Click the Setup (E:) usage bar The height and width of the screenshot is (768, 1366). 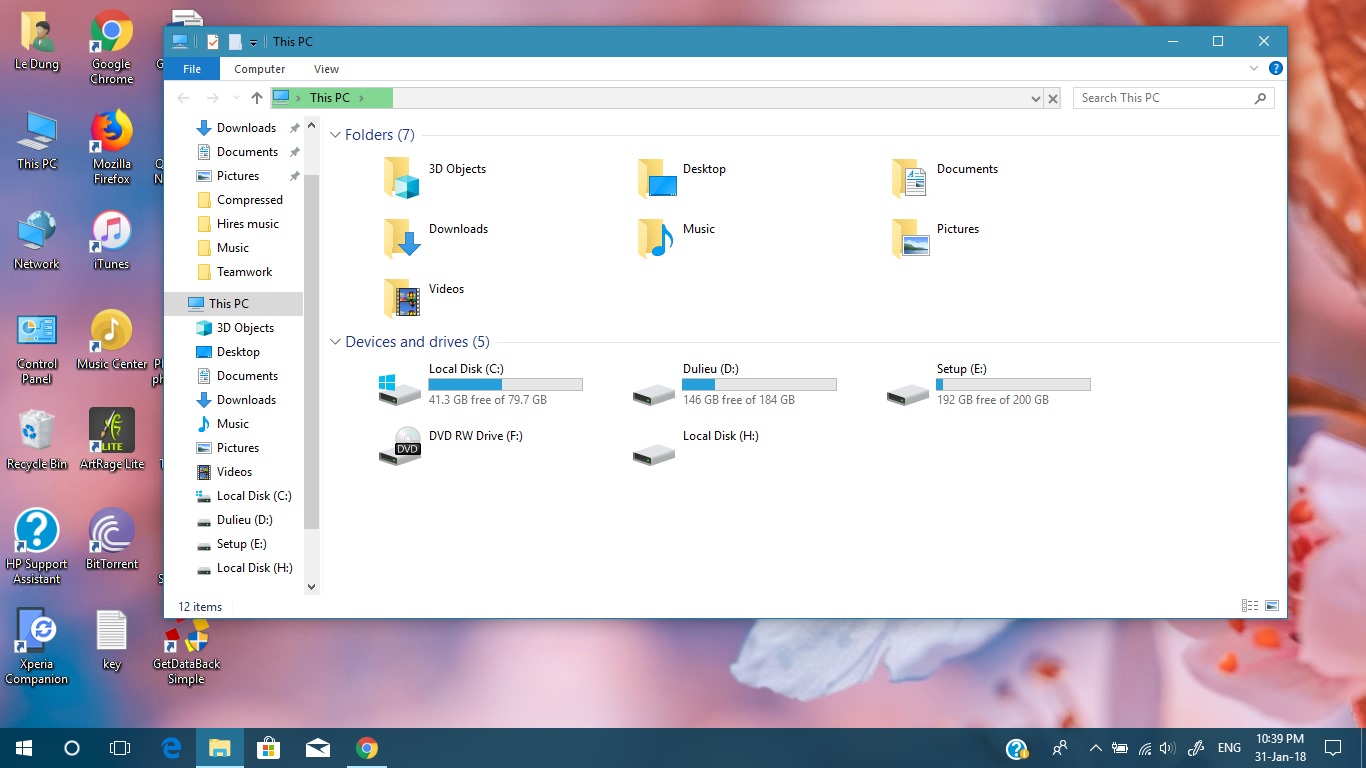click(x=1013, y=385)
